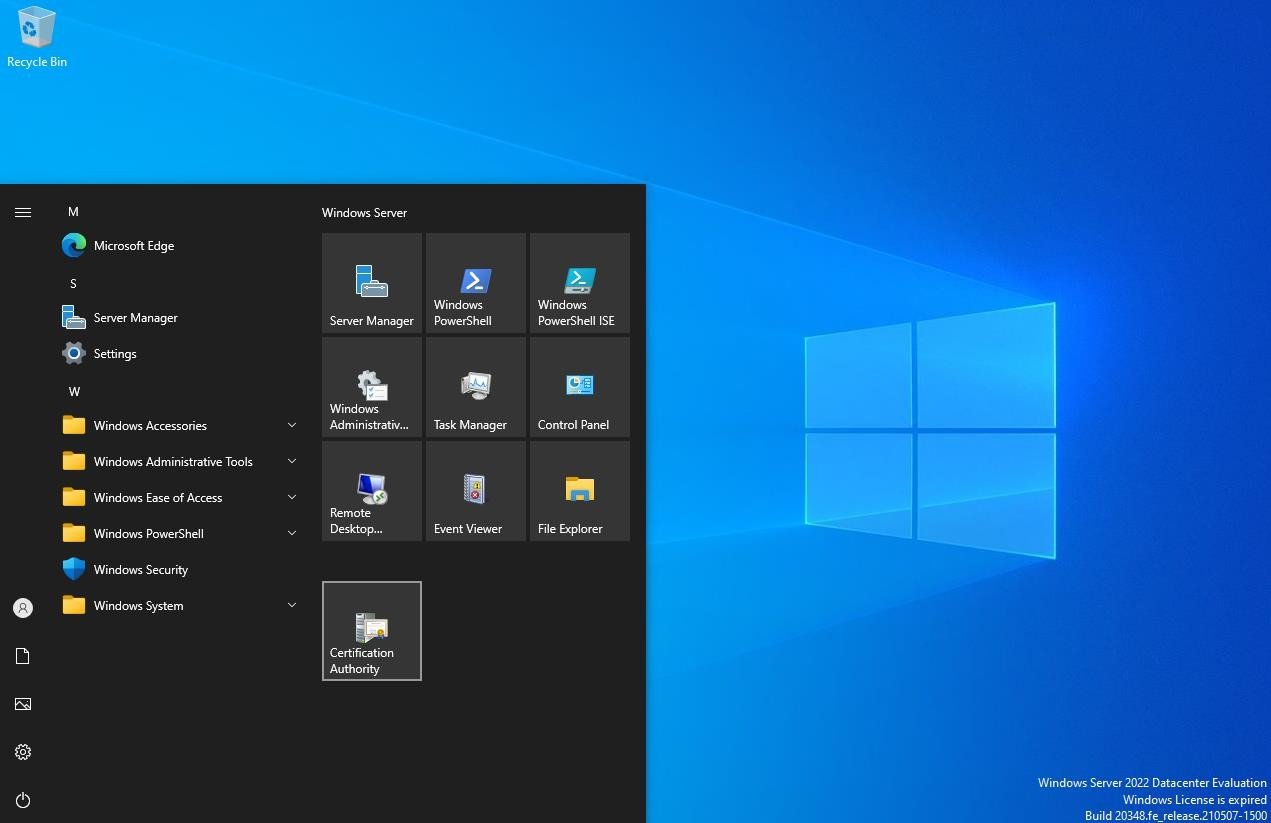Launch the Event Viewer tile
The image size is (1271, 823).
pos(476,491)
